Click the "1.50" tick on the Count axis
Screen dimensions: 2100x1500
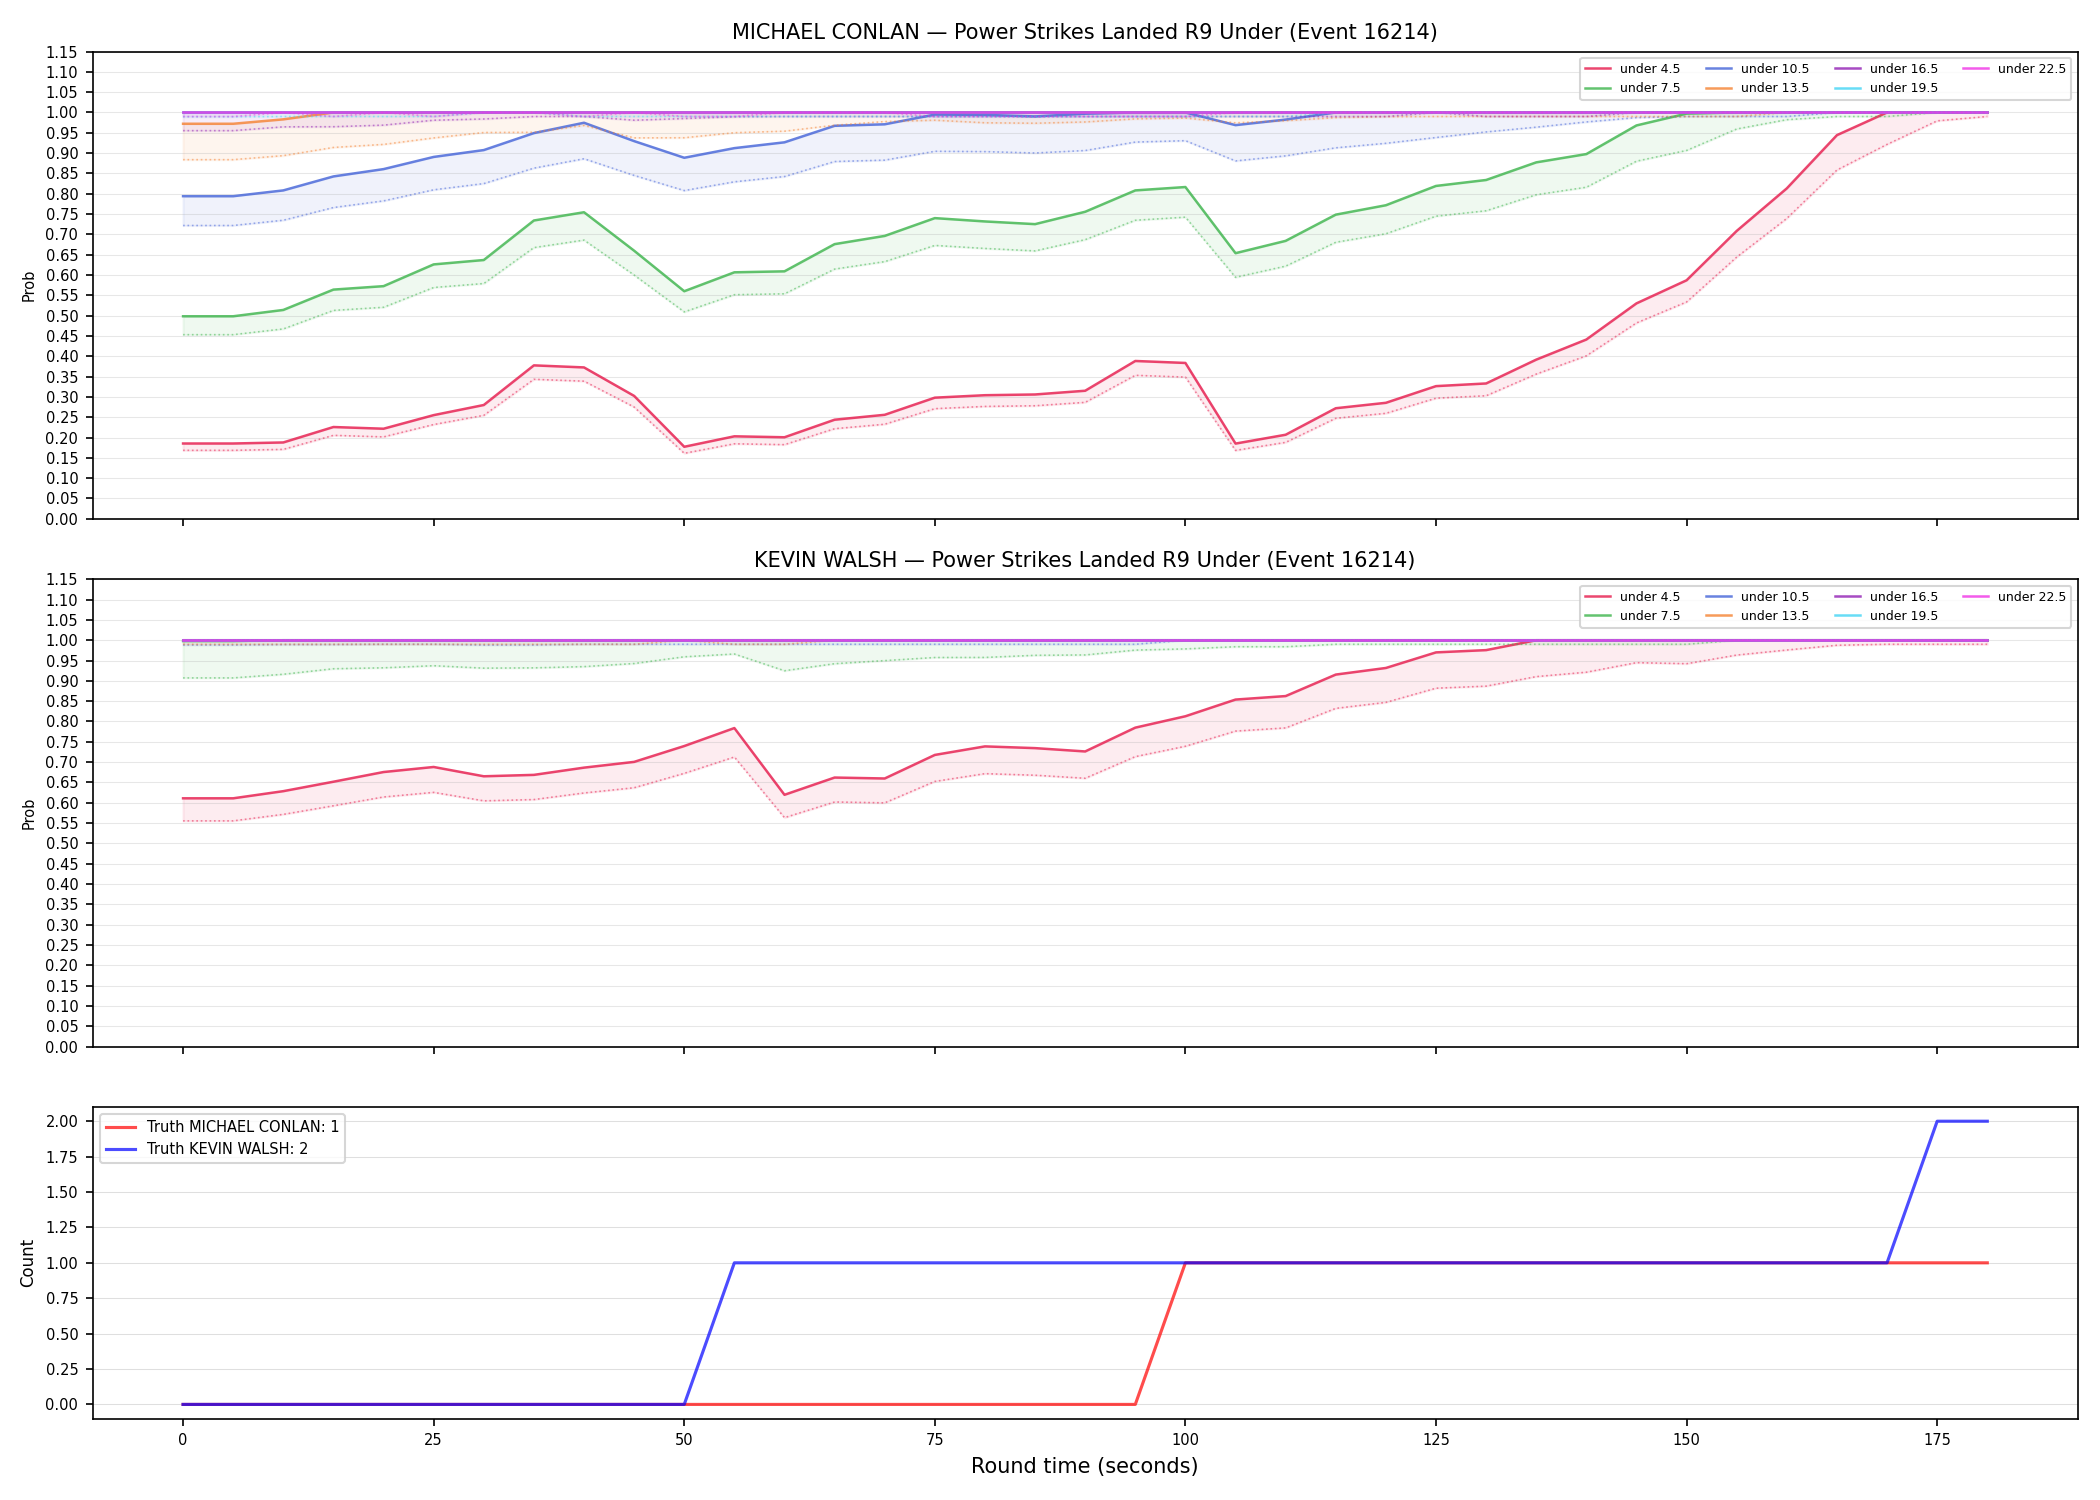pos(62,1192)
